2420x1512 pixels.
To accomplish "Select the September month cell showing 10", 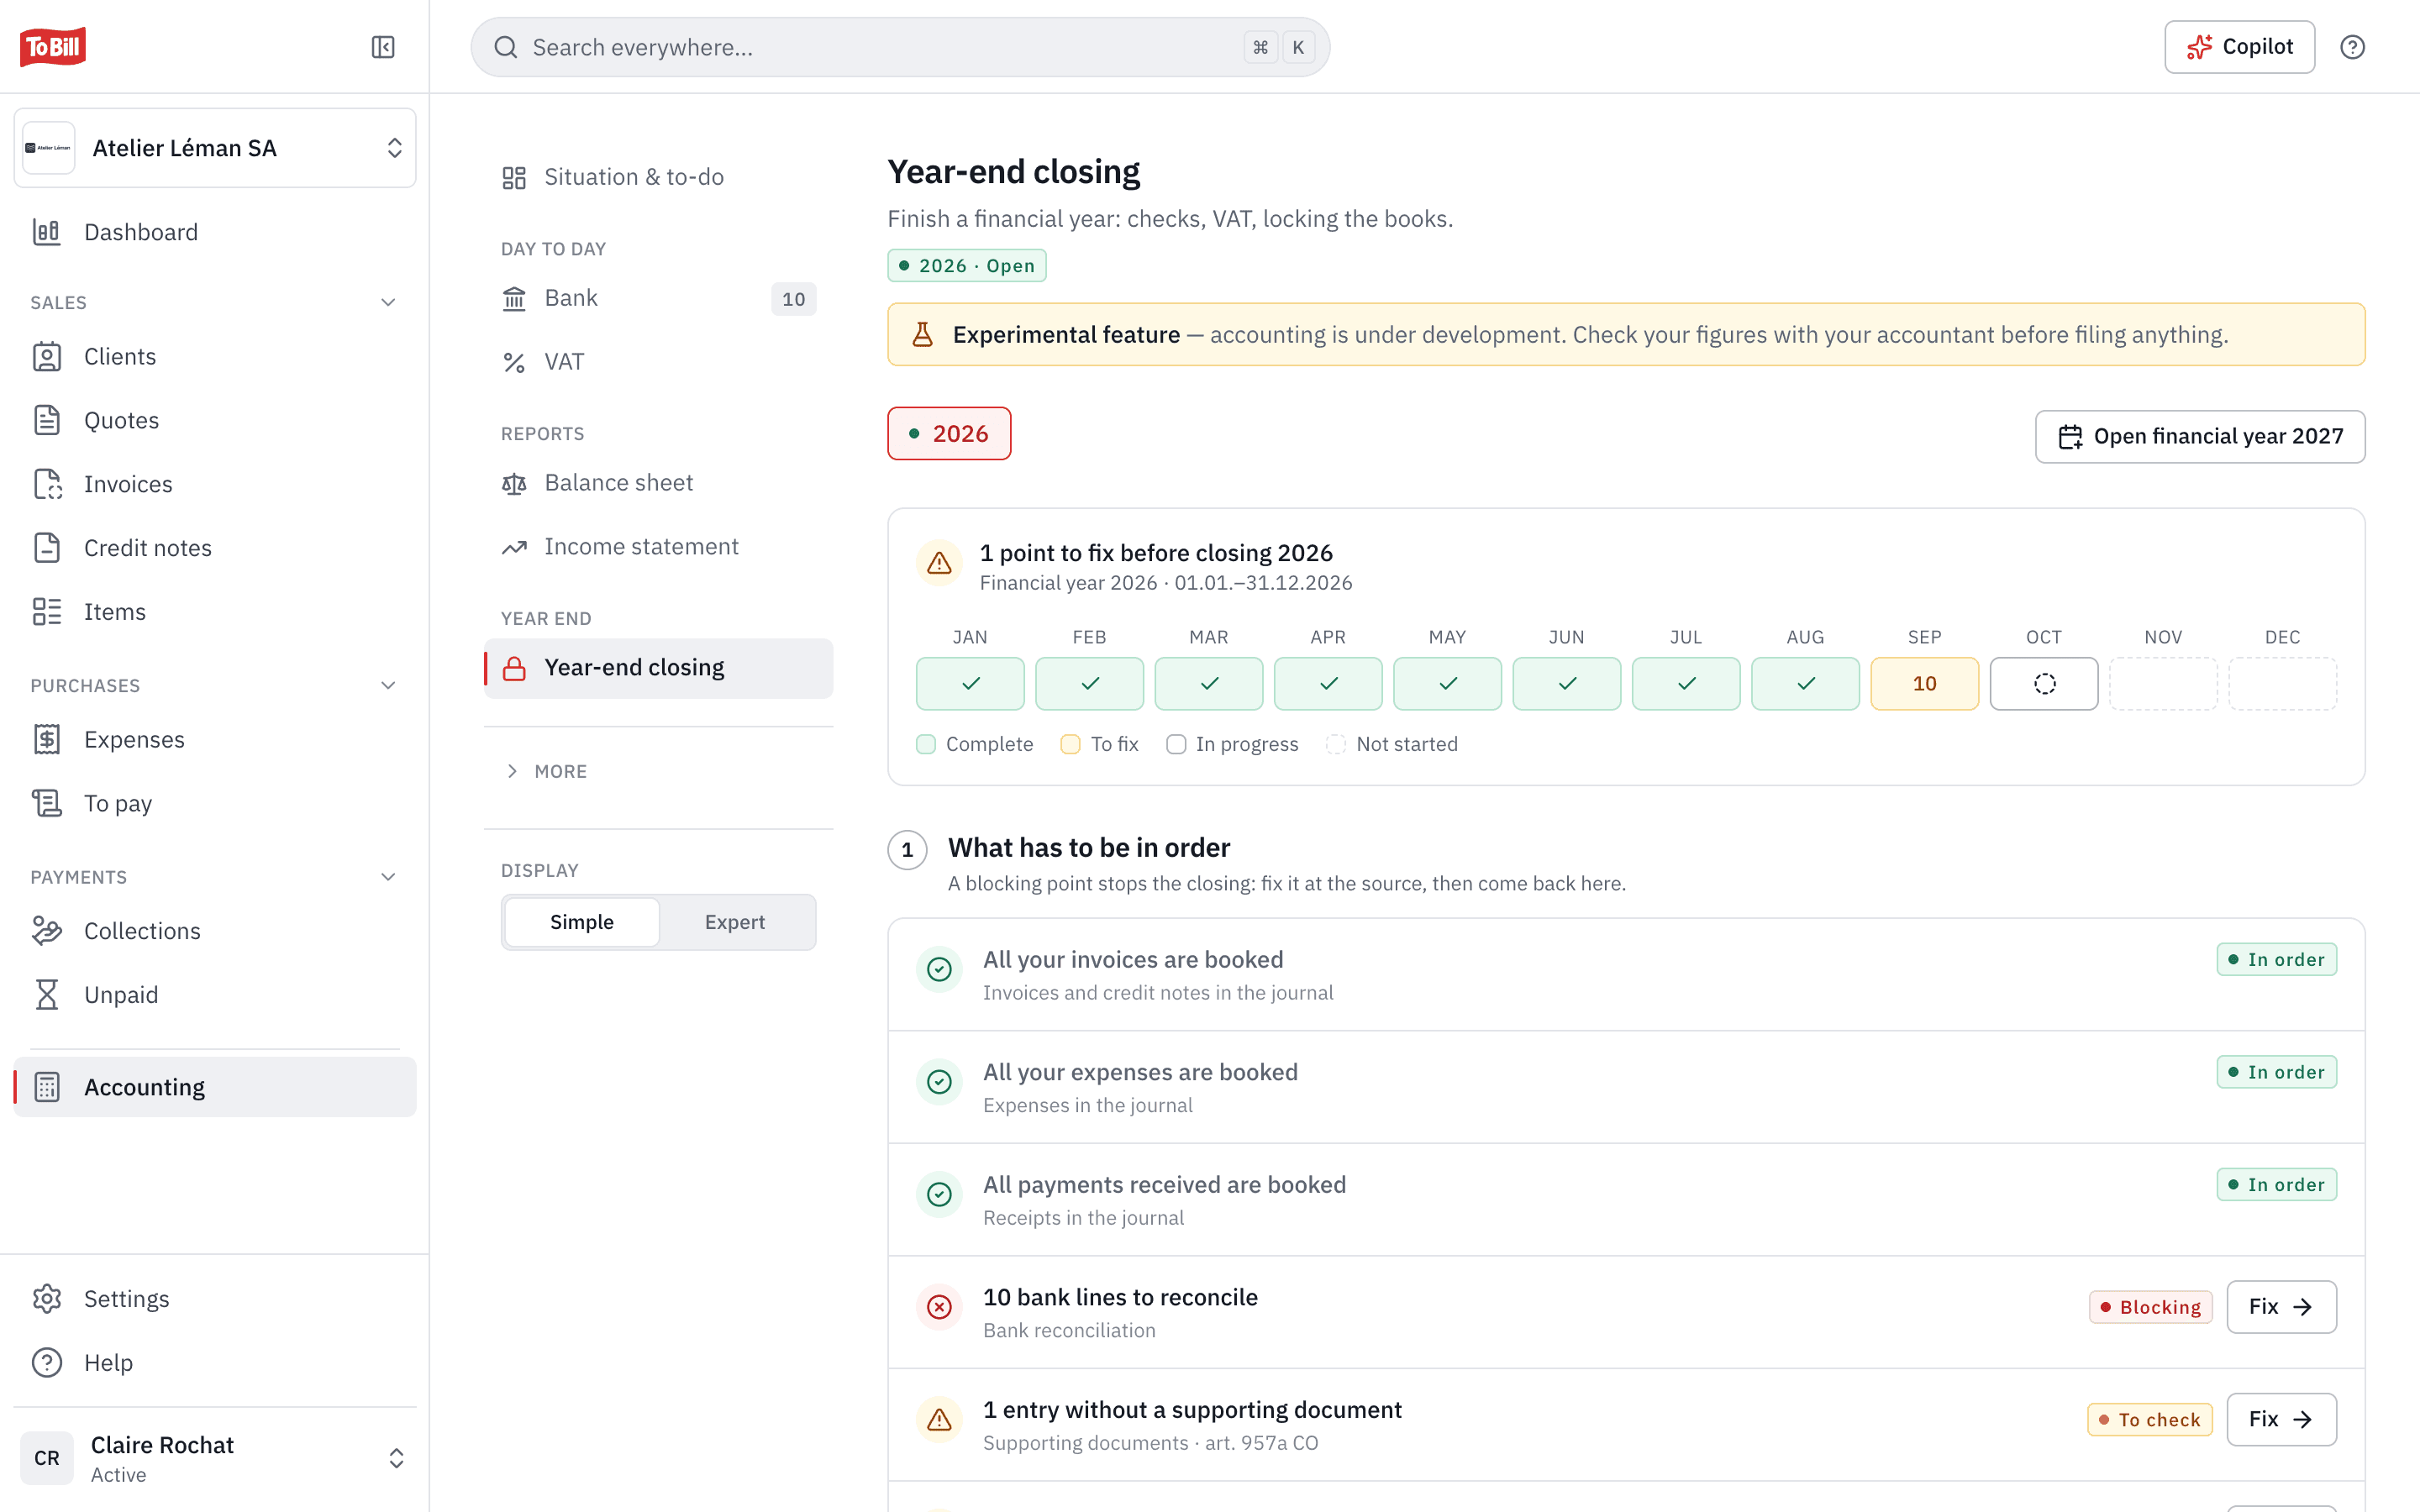I will tap(1924, 683).
